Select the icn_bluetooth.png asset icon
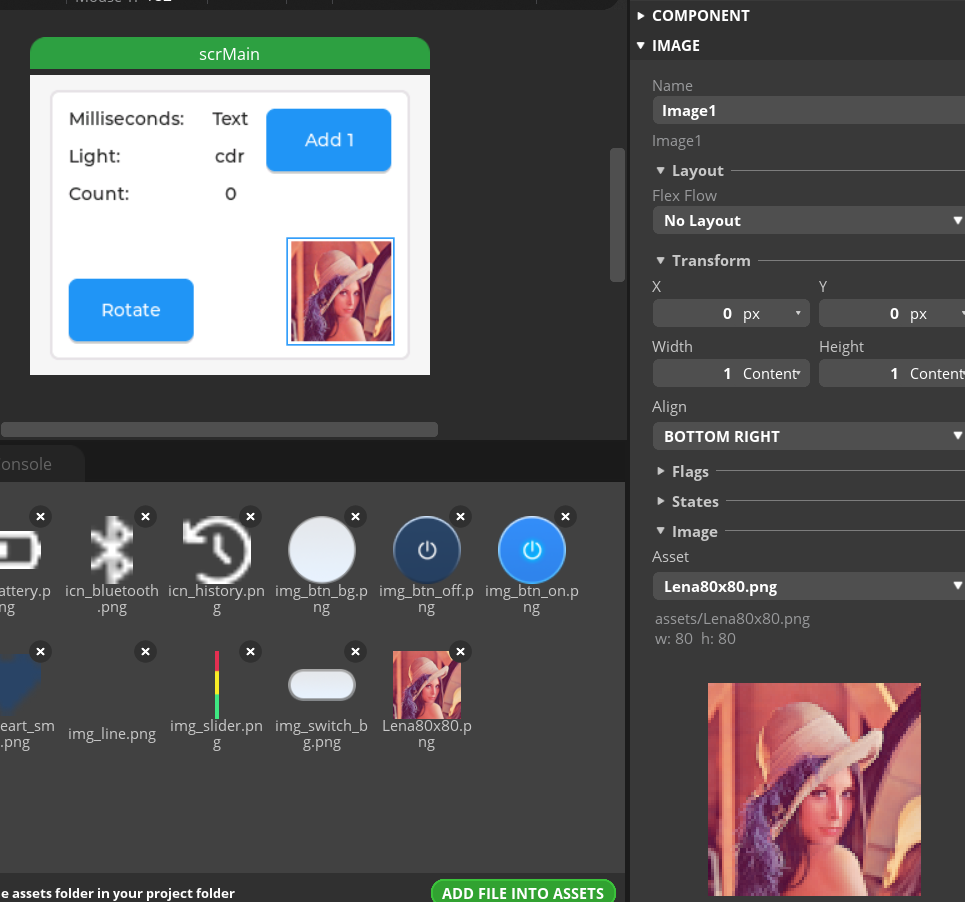The image size is (965, 902). tap(112, 549)
